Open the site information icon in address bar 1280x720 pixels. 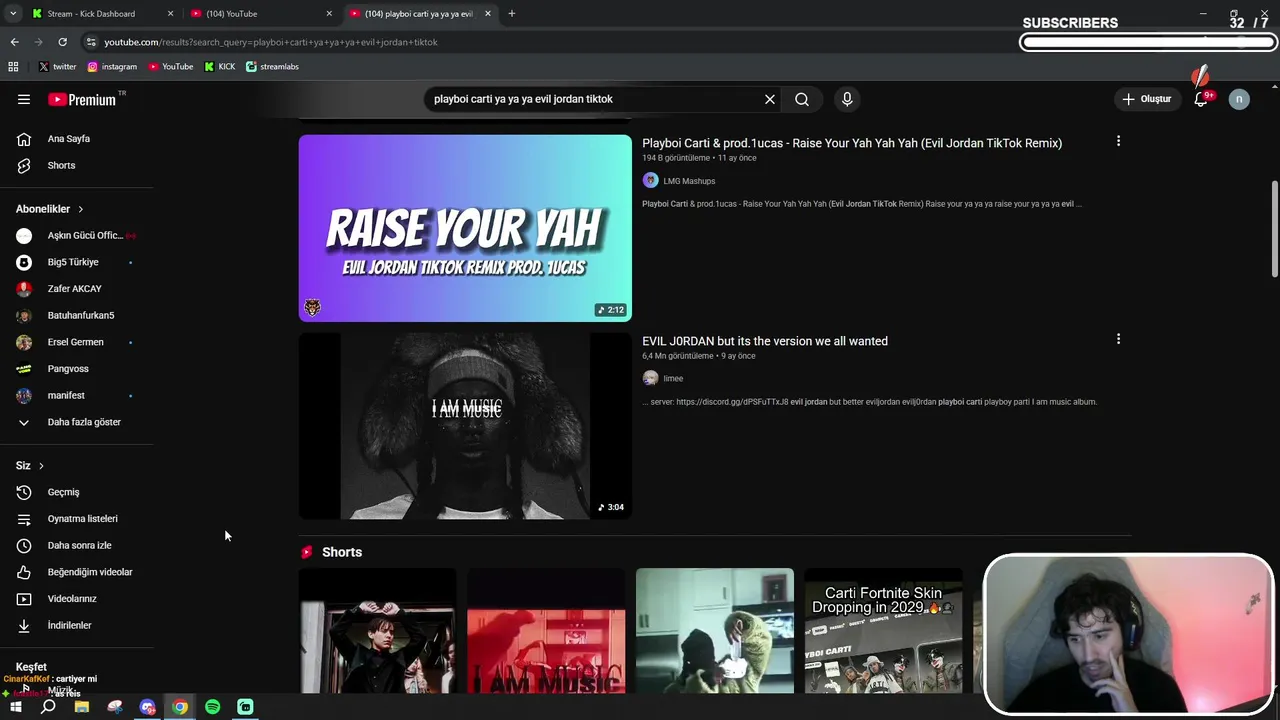point(91,42)
